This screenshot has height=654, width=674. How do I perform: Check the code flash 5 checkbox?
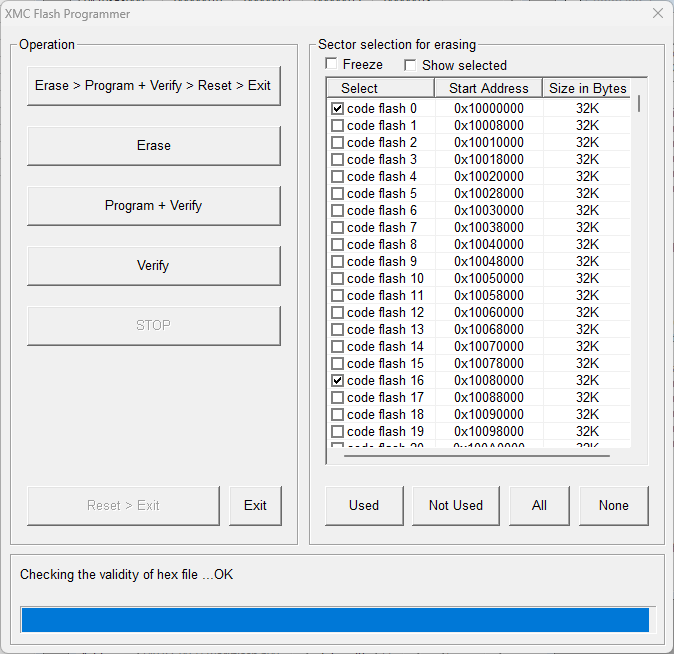coord(337,194)
